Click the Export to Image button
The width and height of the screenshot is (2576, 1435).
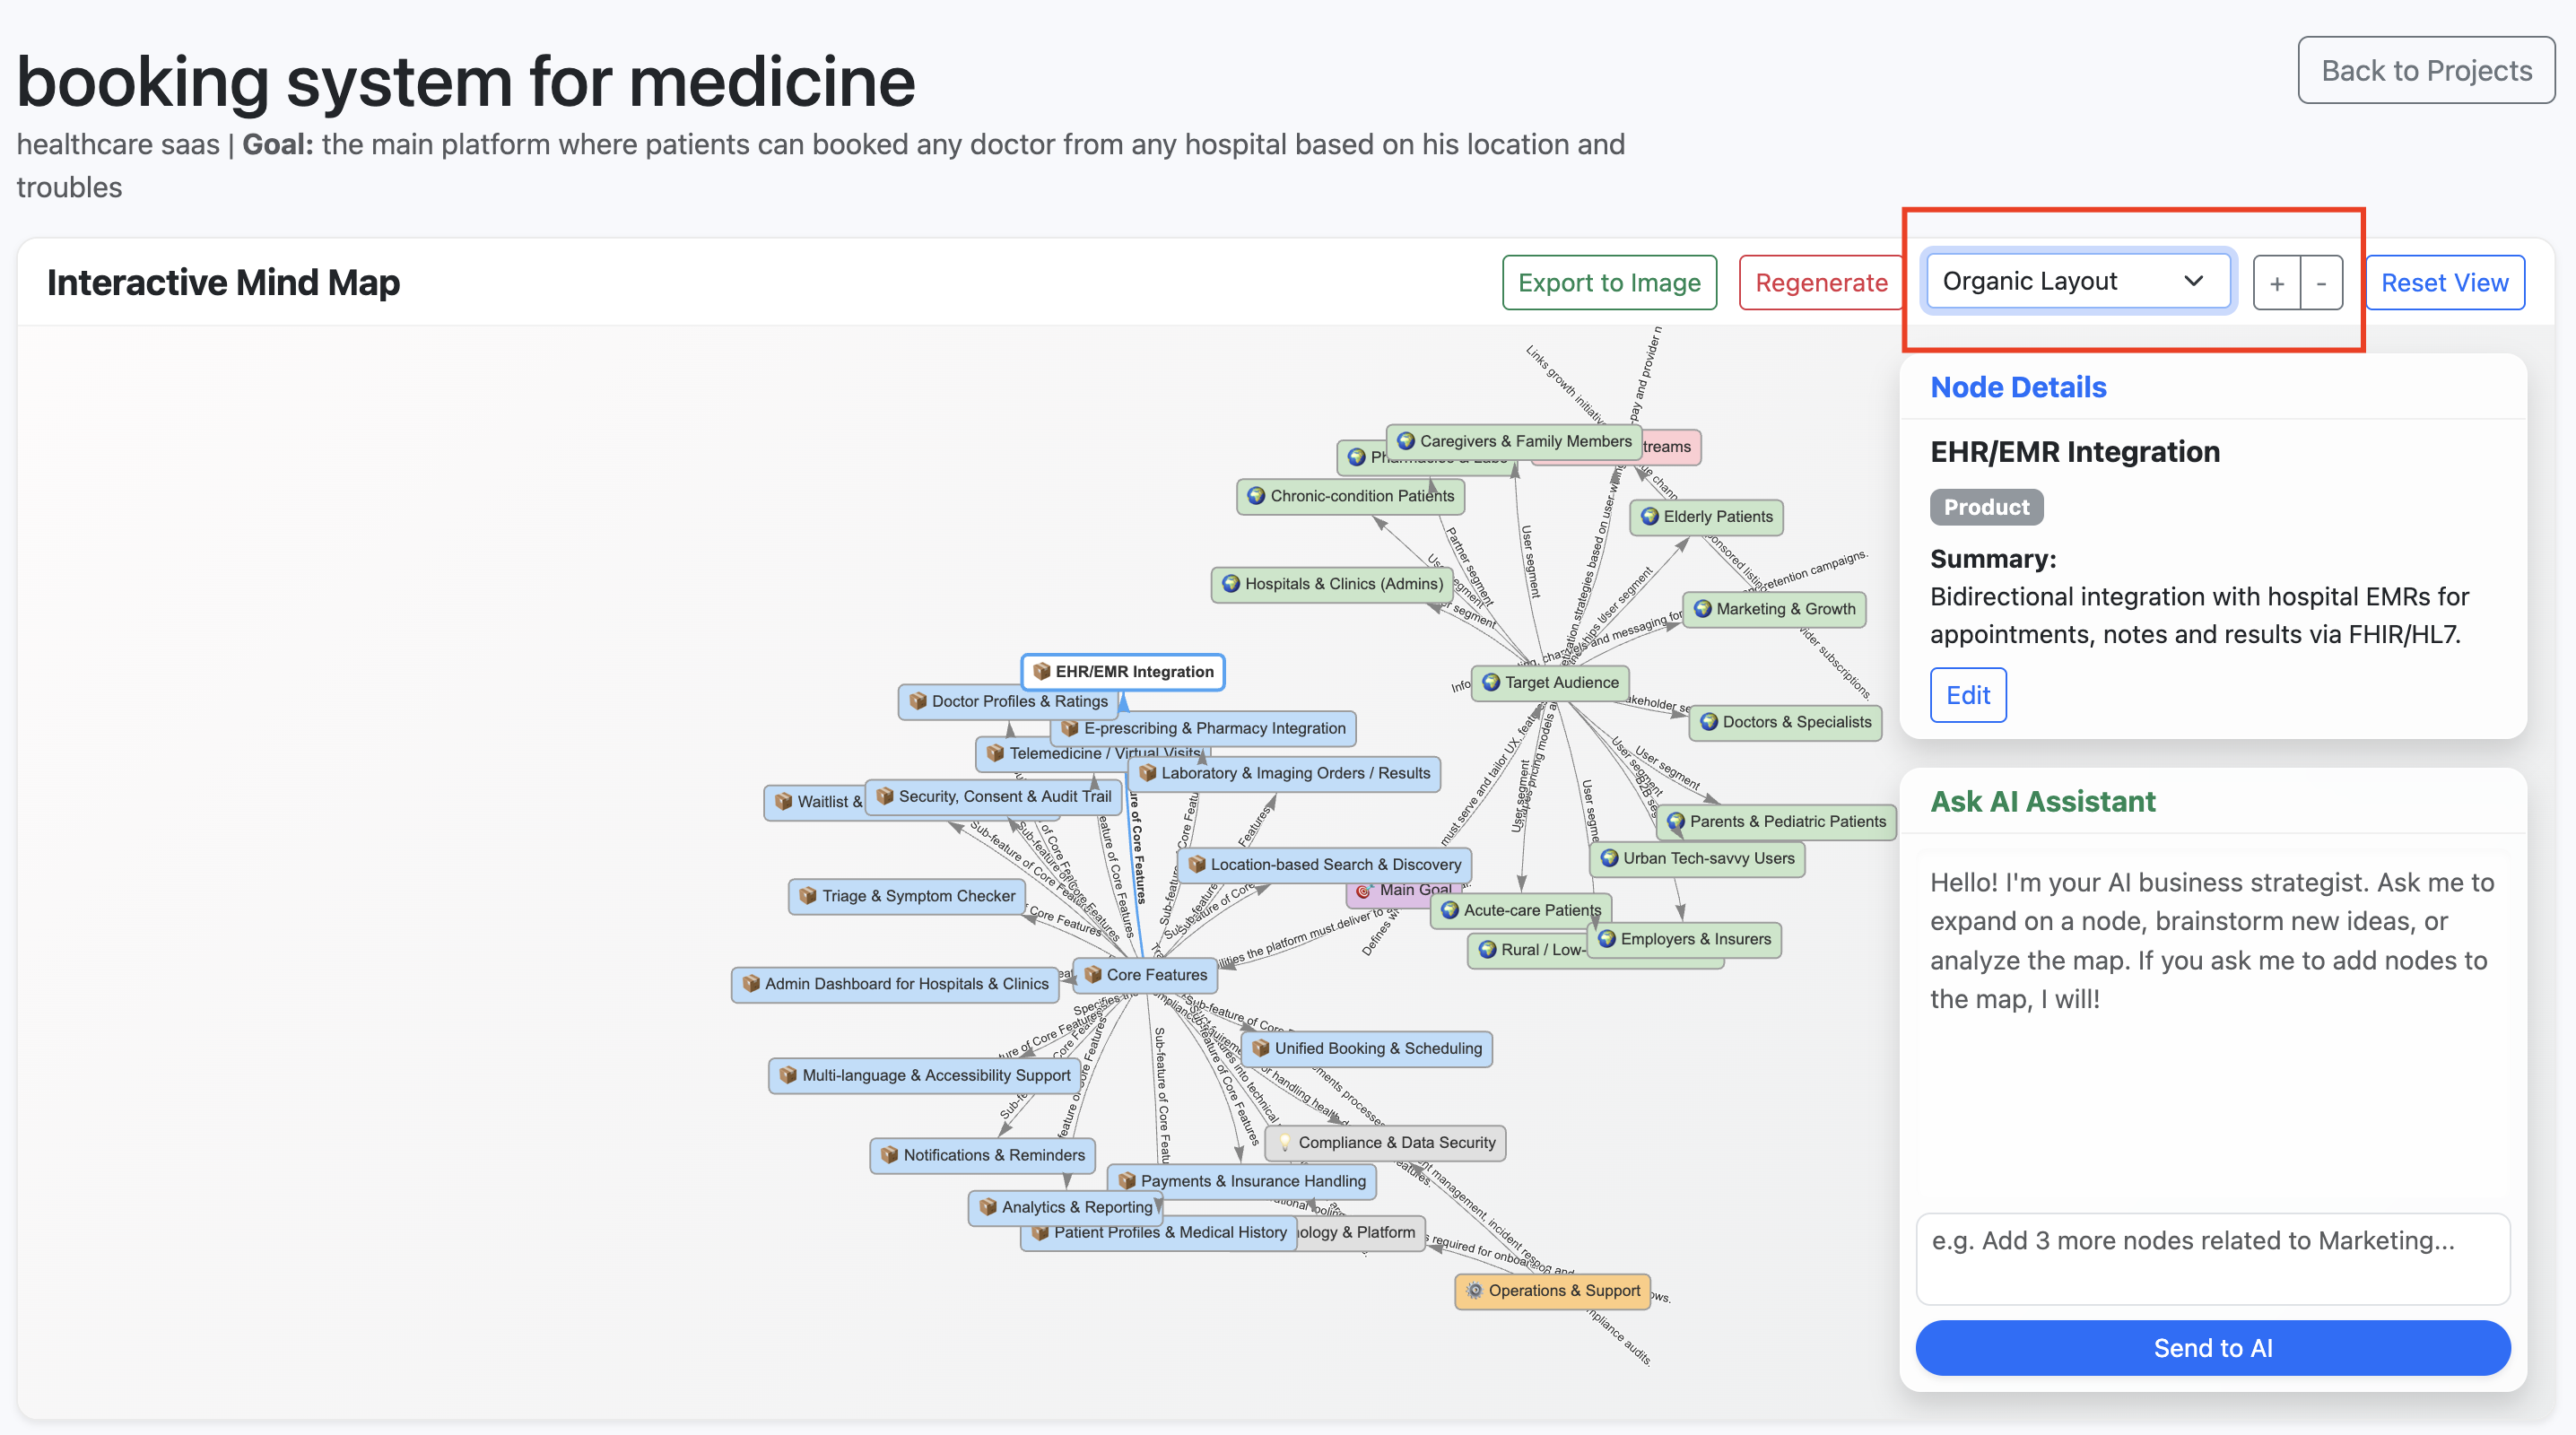(1608, 283)
